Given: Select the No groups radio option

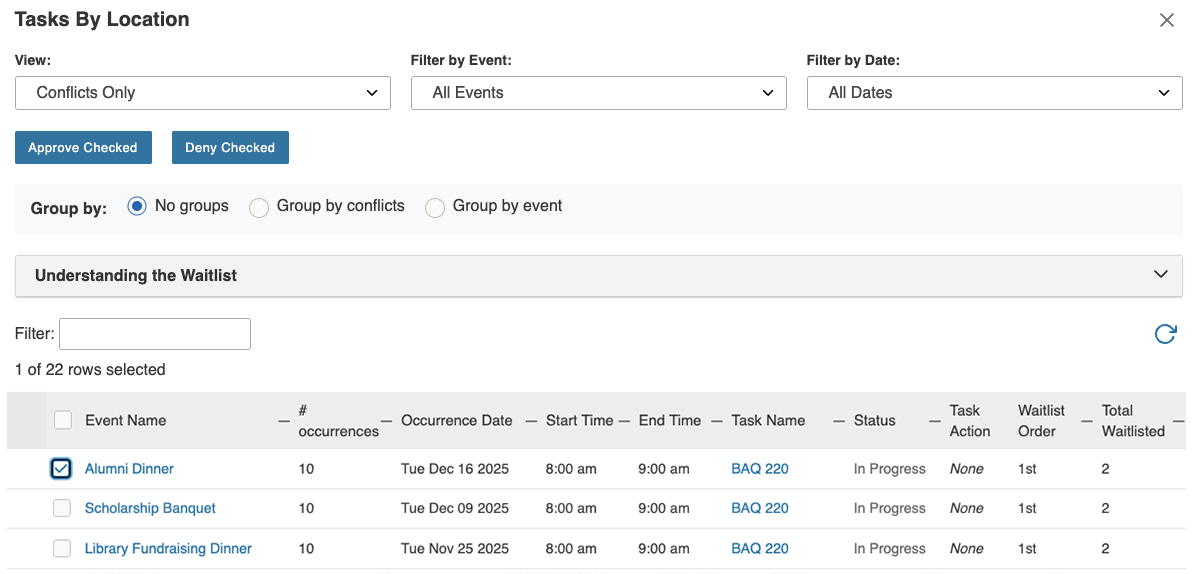Looking at the screenshot, I should 137,206.
